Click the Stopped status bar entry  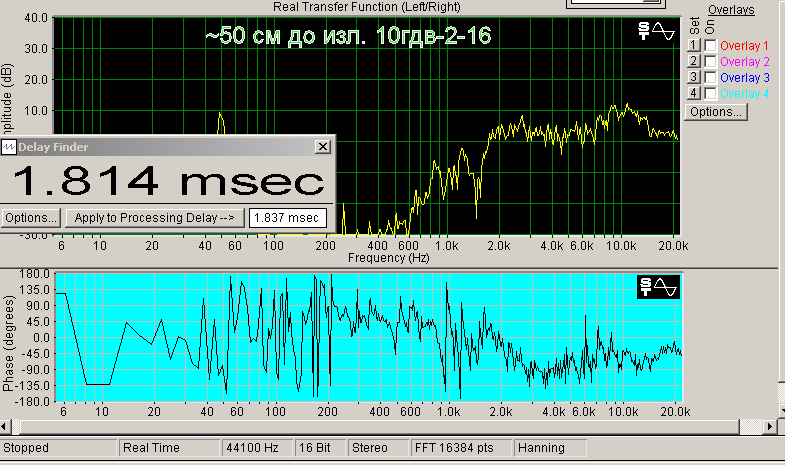click(x=59, y=448)
